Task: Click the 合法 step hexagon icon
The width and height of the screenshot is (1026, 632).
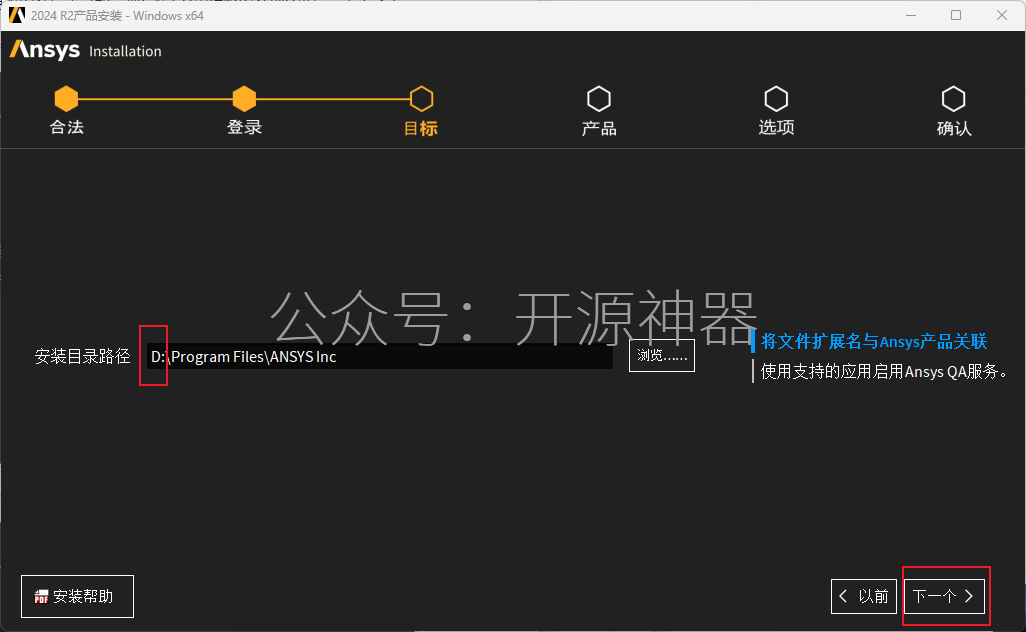Action: coord(66,99)
